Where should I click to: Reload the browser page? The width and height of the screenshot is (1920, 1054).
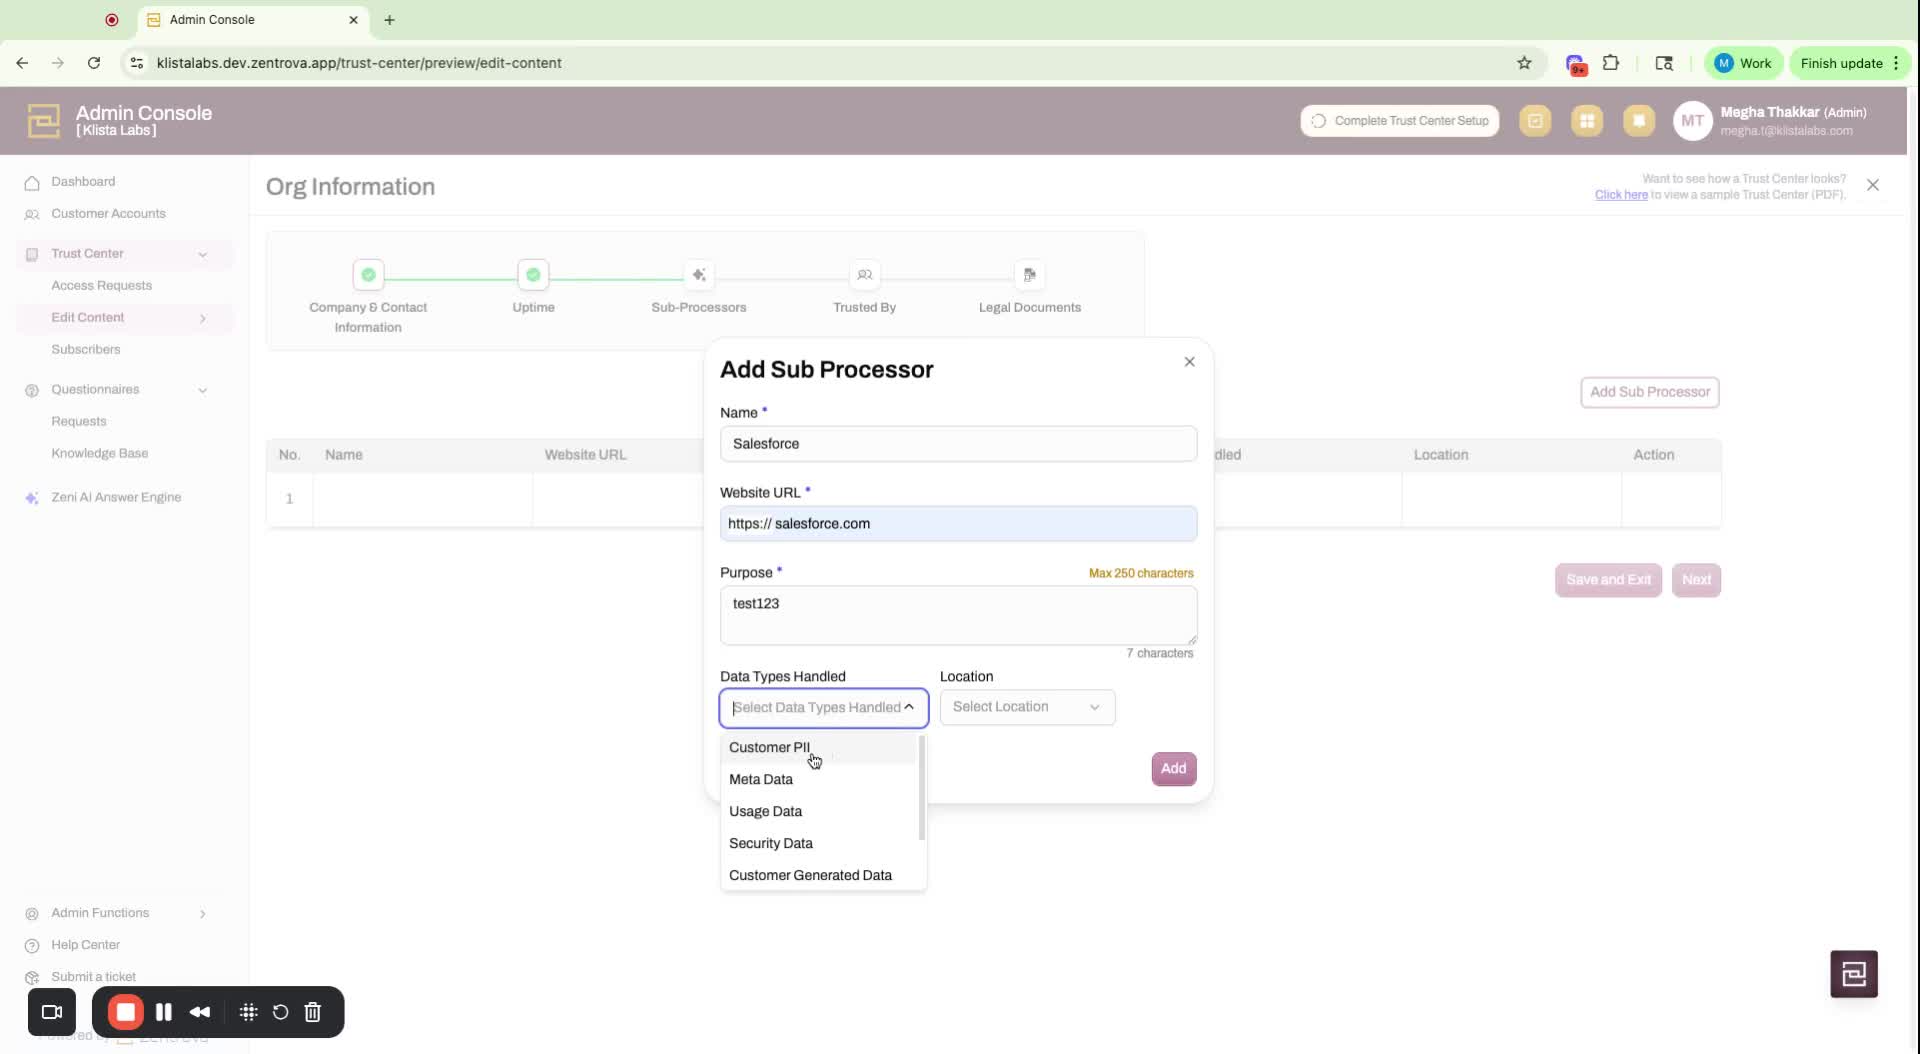coord(94,63)
